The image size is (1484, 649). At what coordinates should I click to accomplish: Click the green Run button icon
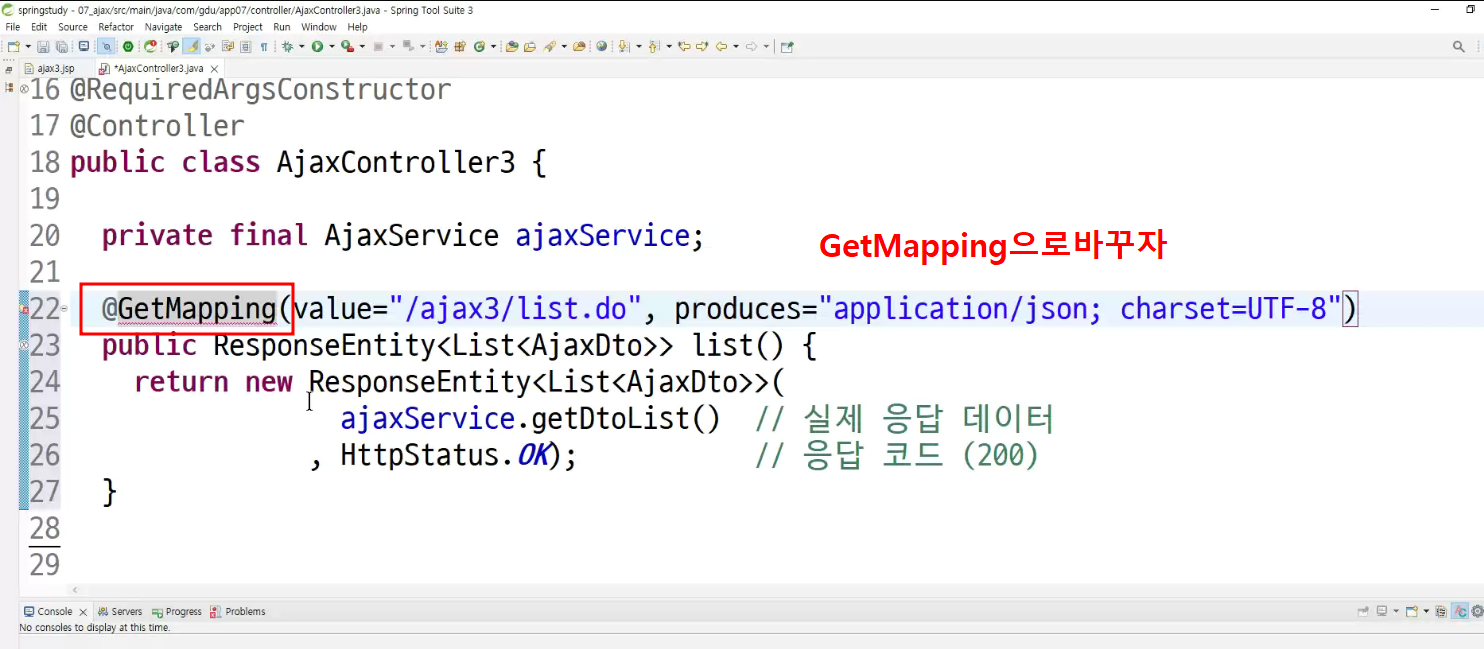click(317, 46)
